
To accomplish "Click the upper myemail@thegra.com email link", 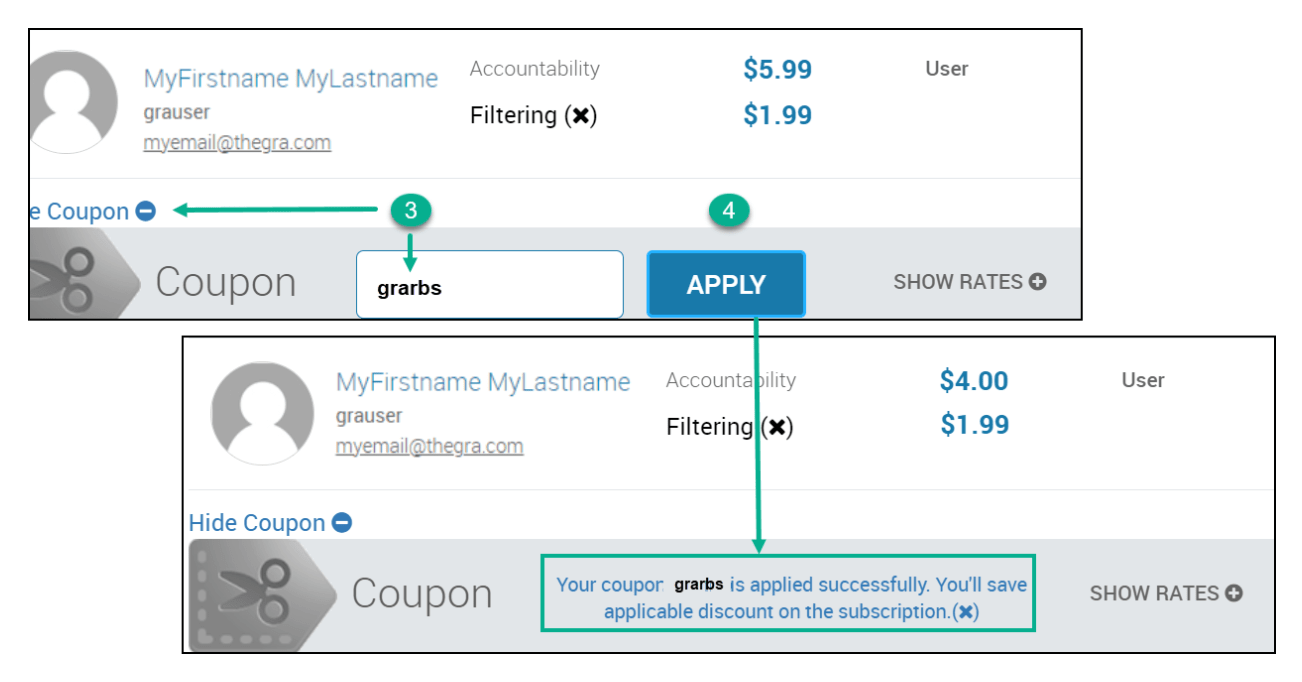I will 237,143.
